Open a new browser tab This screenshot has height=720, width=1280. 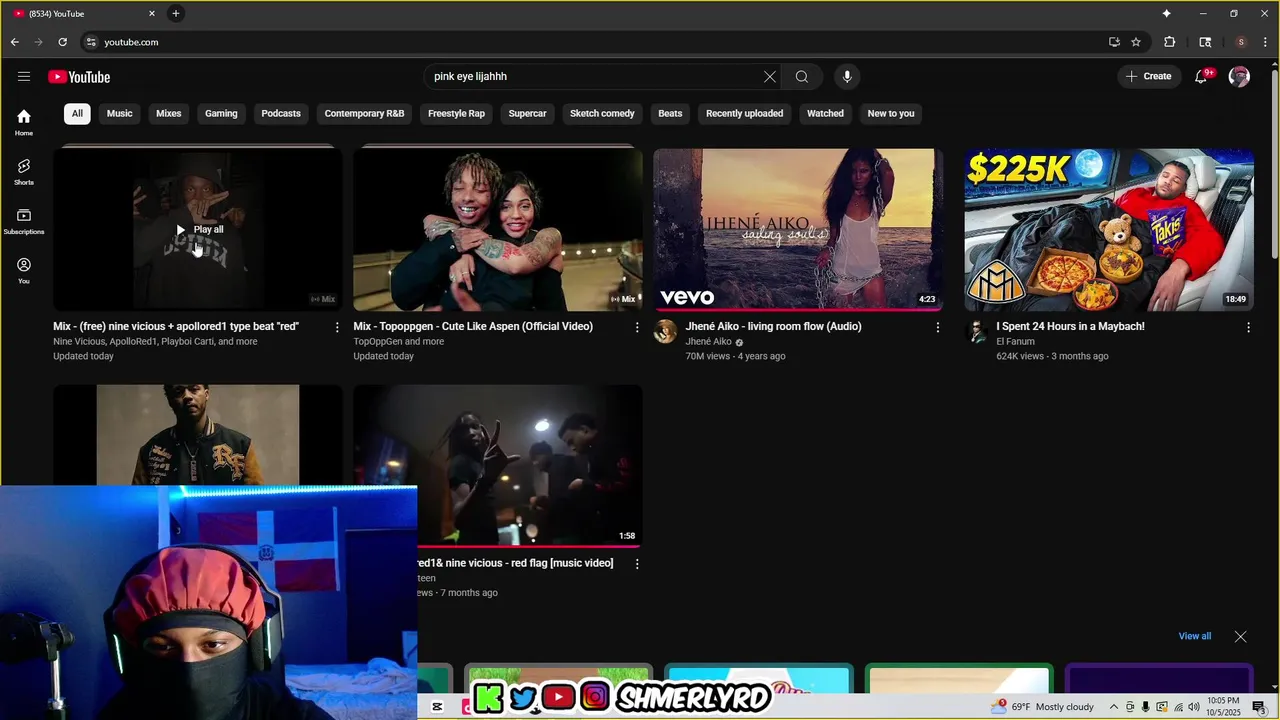click(176, 14)
